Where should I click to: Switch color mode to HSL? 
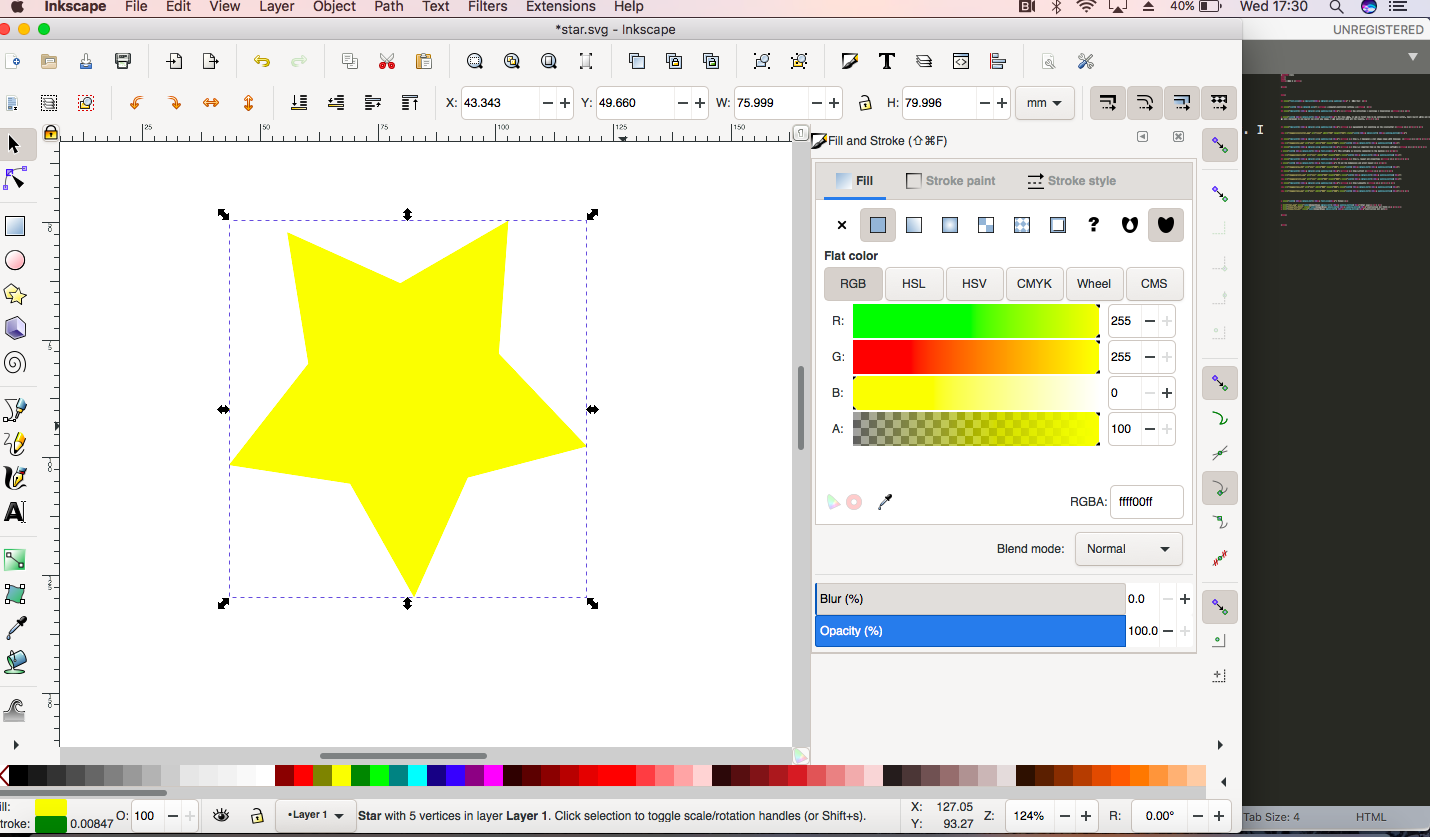[913, 284]
